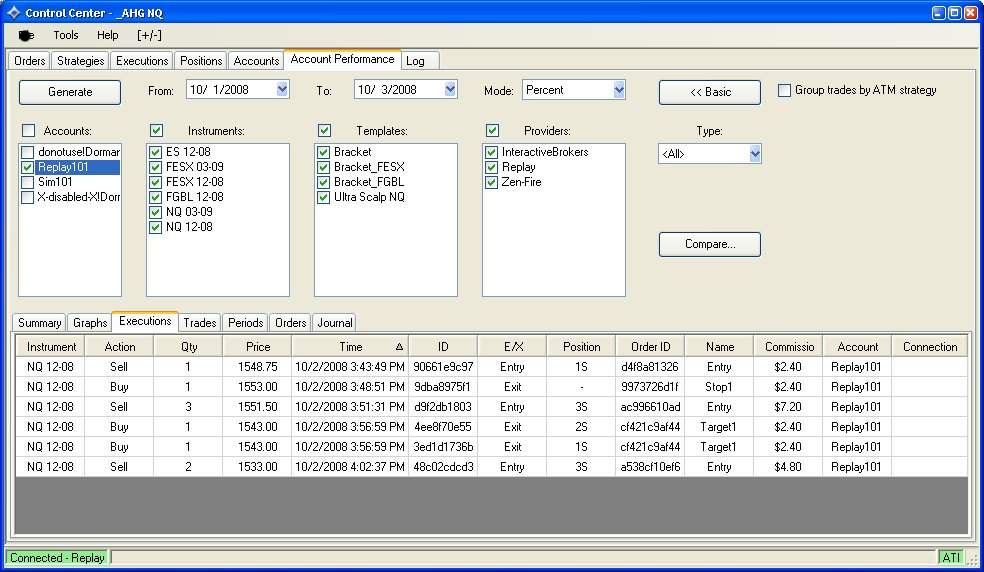Sort by the Commission column header
This screenshot has height=572, width=984.
tap(788, 347)
